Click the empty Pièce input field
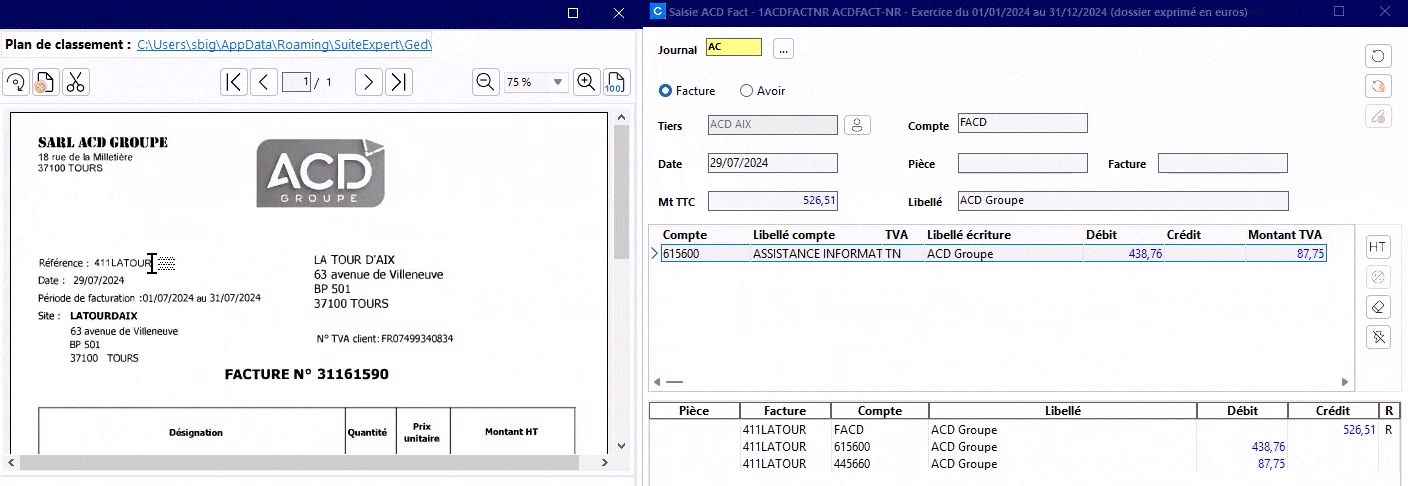The image size is (1408, 486). click(x=1022, y=163)
